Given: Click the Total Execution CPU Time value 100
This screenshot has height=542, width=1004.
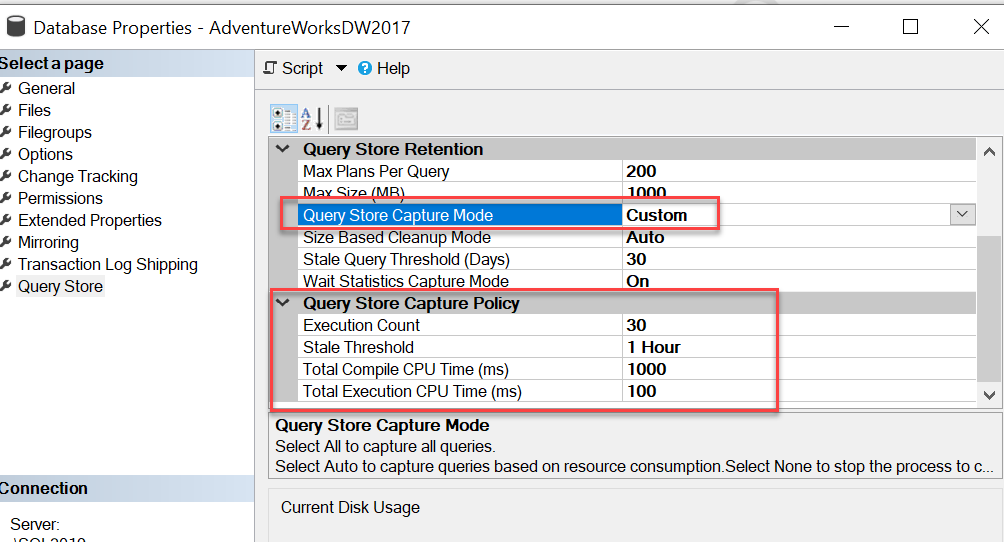Looking at the screenshot, I should coord(642,391).
